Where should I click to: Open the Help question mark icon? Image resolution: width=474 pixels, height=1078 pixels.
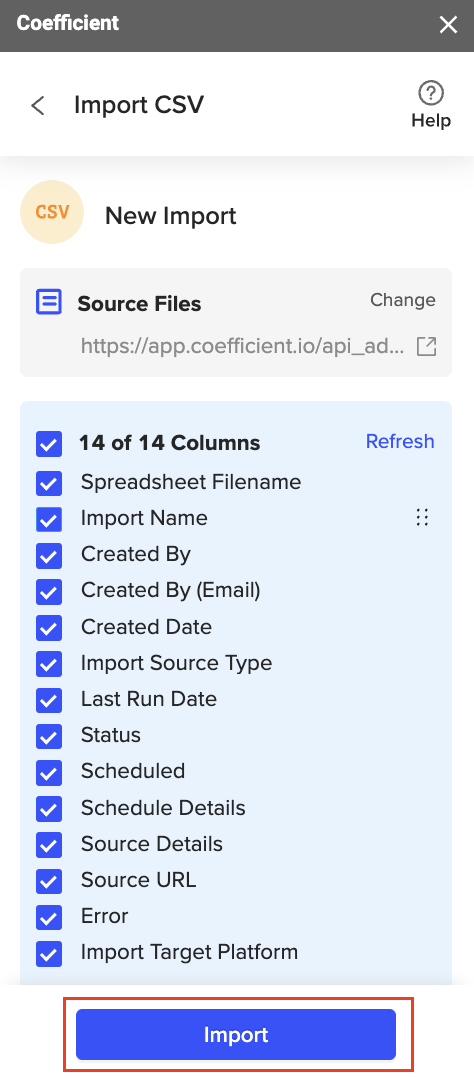[431, 93]
